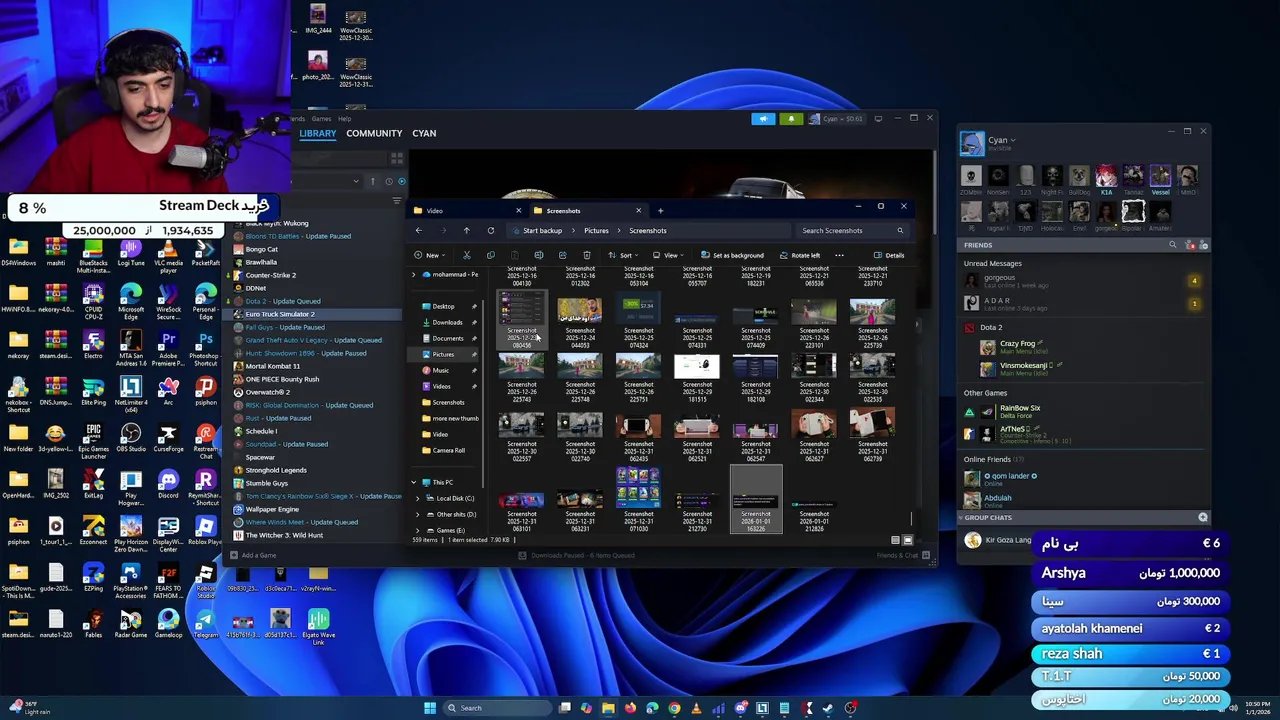Image resolution: width=1280 pixels, height=720 pixels.
Task: Open the New dropdown in Explorer
Action: [x=431, y=255]
